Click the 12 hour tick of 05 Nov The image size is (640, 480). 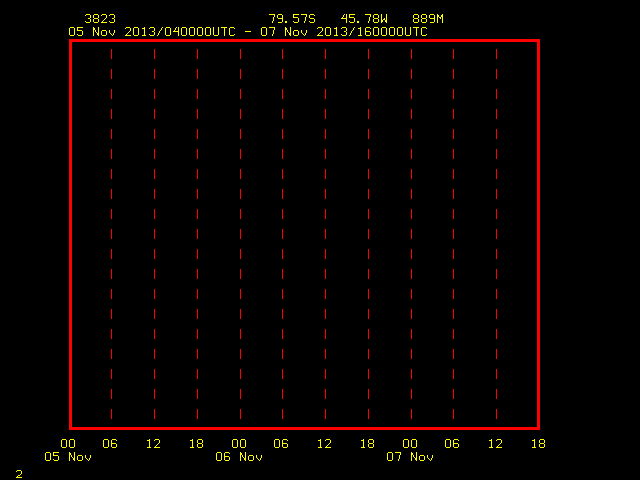[x=153, y=444]
